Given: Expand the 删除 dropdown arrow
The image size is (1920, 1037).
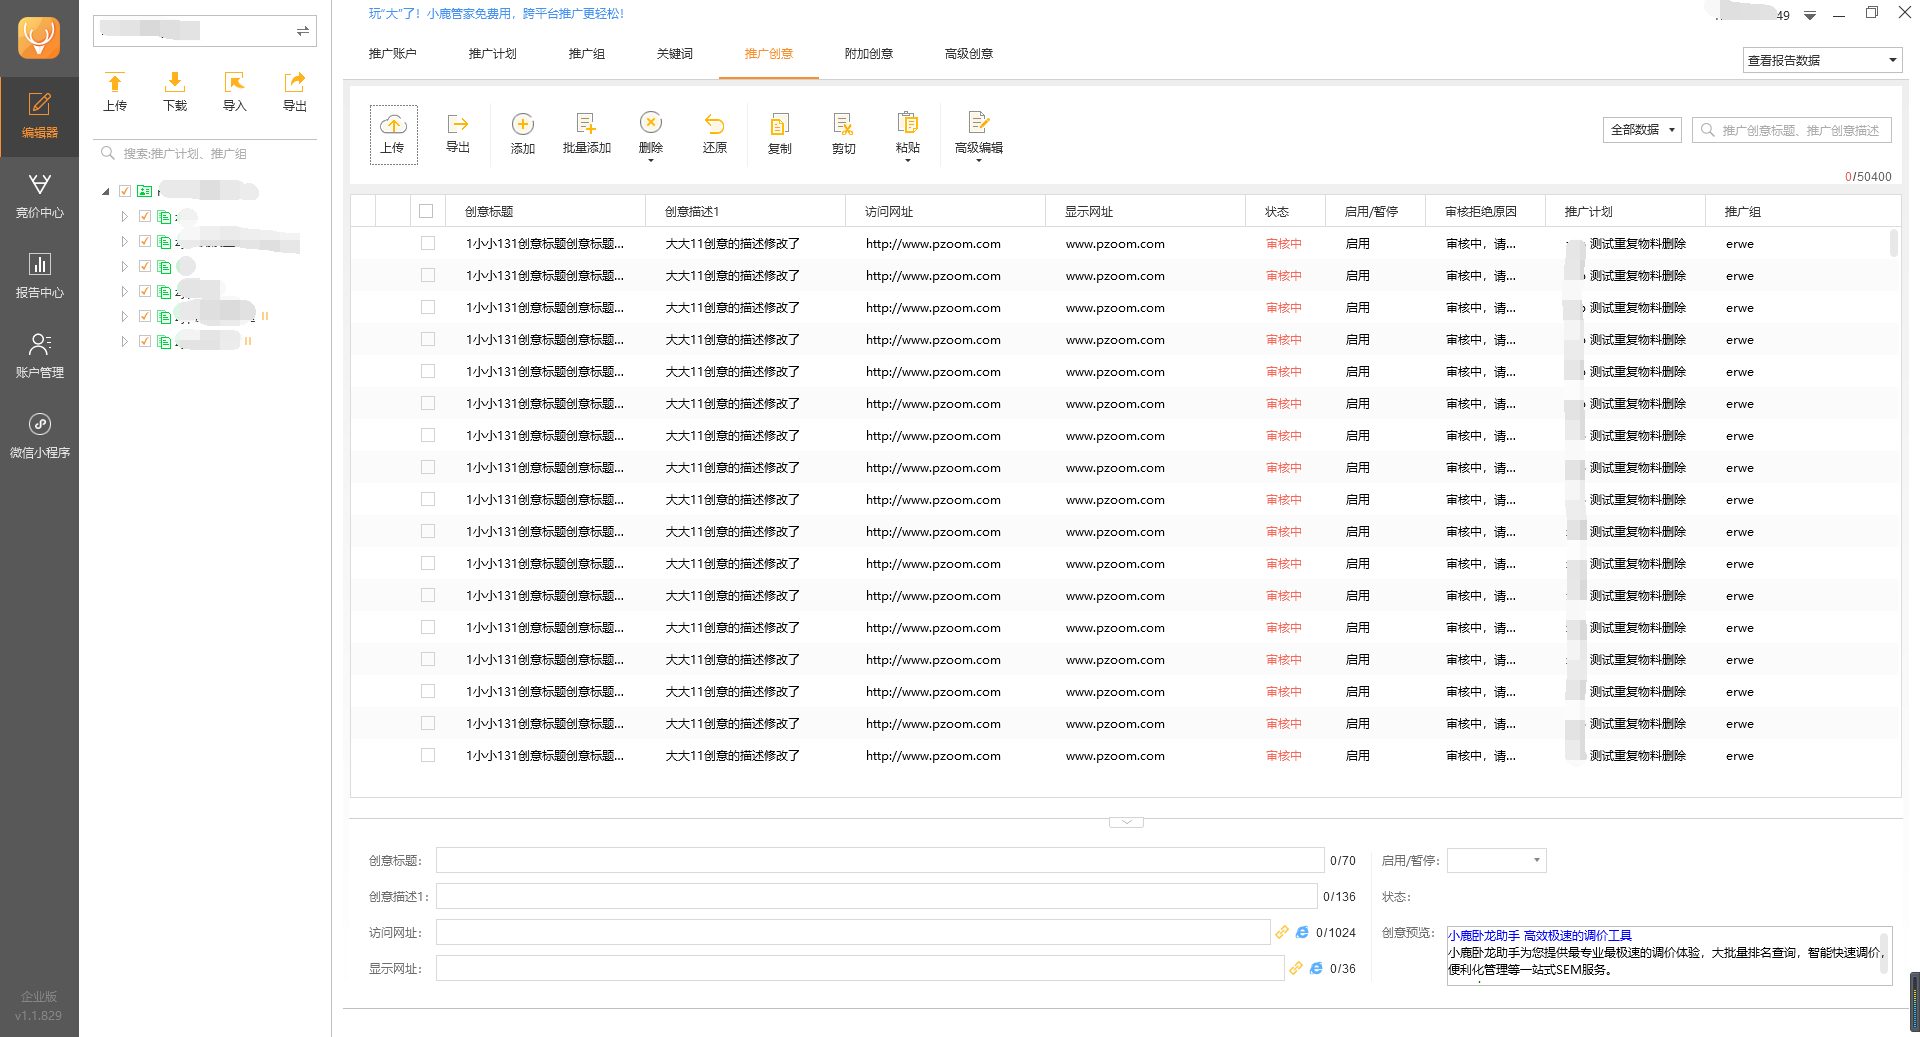Looking at the screenshot, I should tap(651, 161).
